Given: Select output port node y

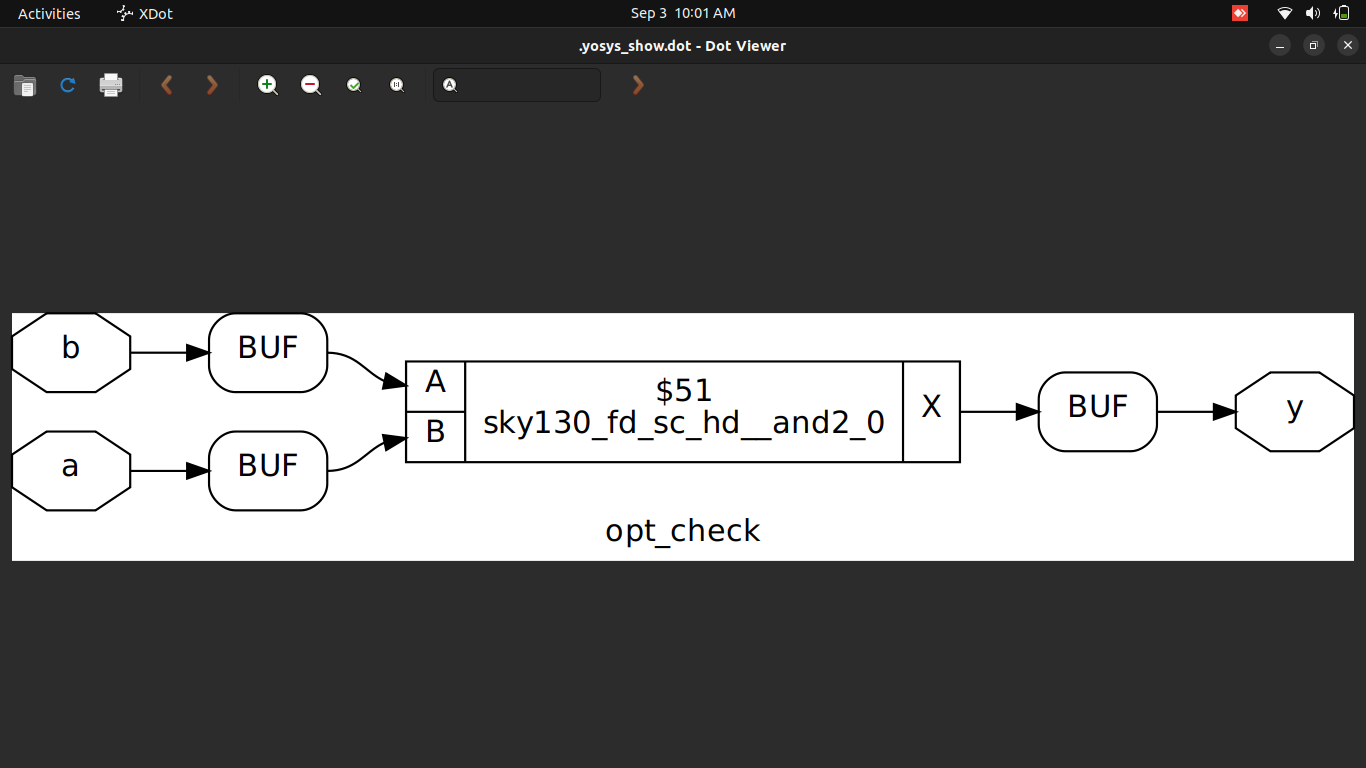Looking at the screenshot, I should [1294, 410].
